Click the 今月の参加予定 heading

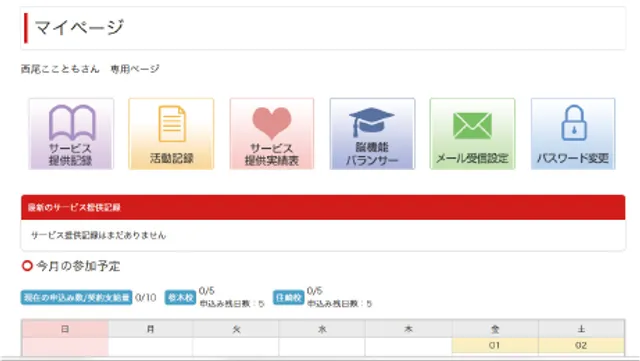[x=78, y=266]
